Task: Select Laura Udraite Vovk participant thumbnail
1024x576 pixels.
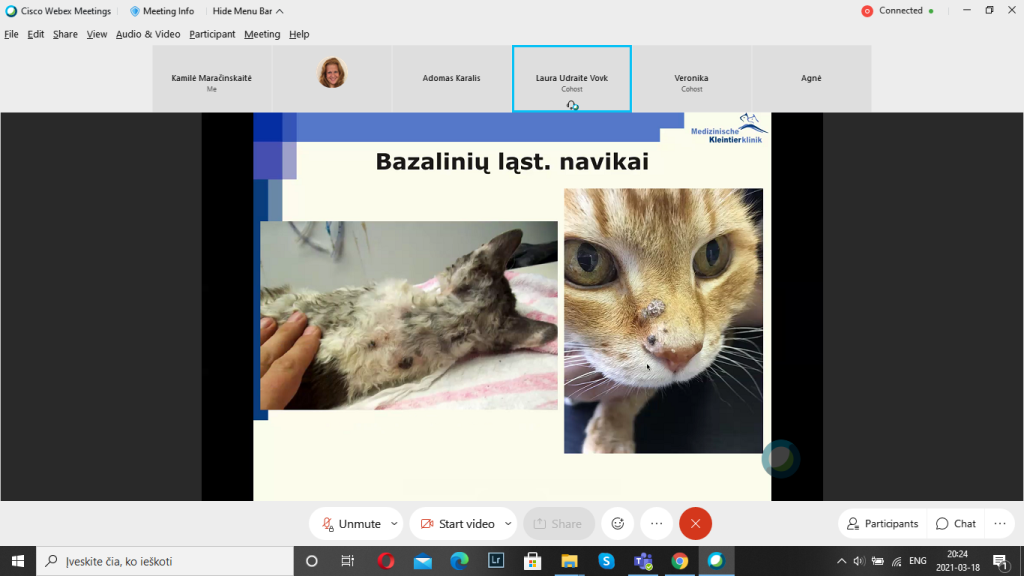Action: 571,79
